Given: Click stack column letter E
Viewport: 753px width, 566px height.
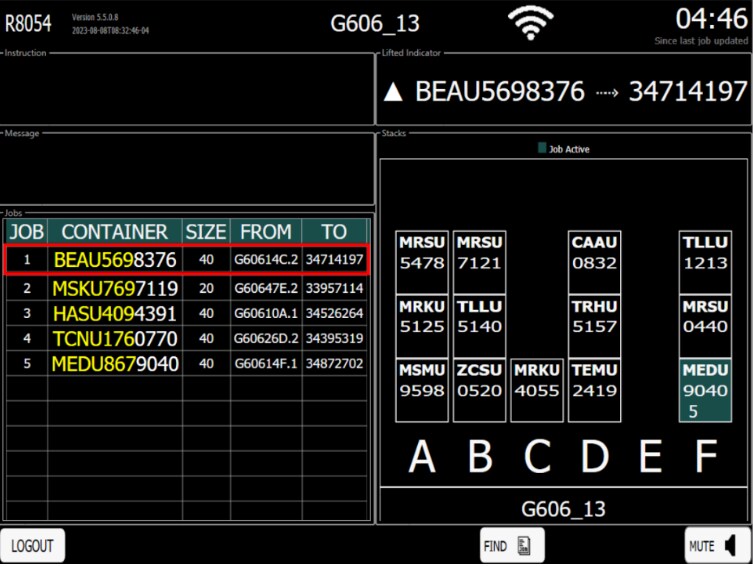Looking at the screenshot, I should coord(651,457).
